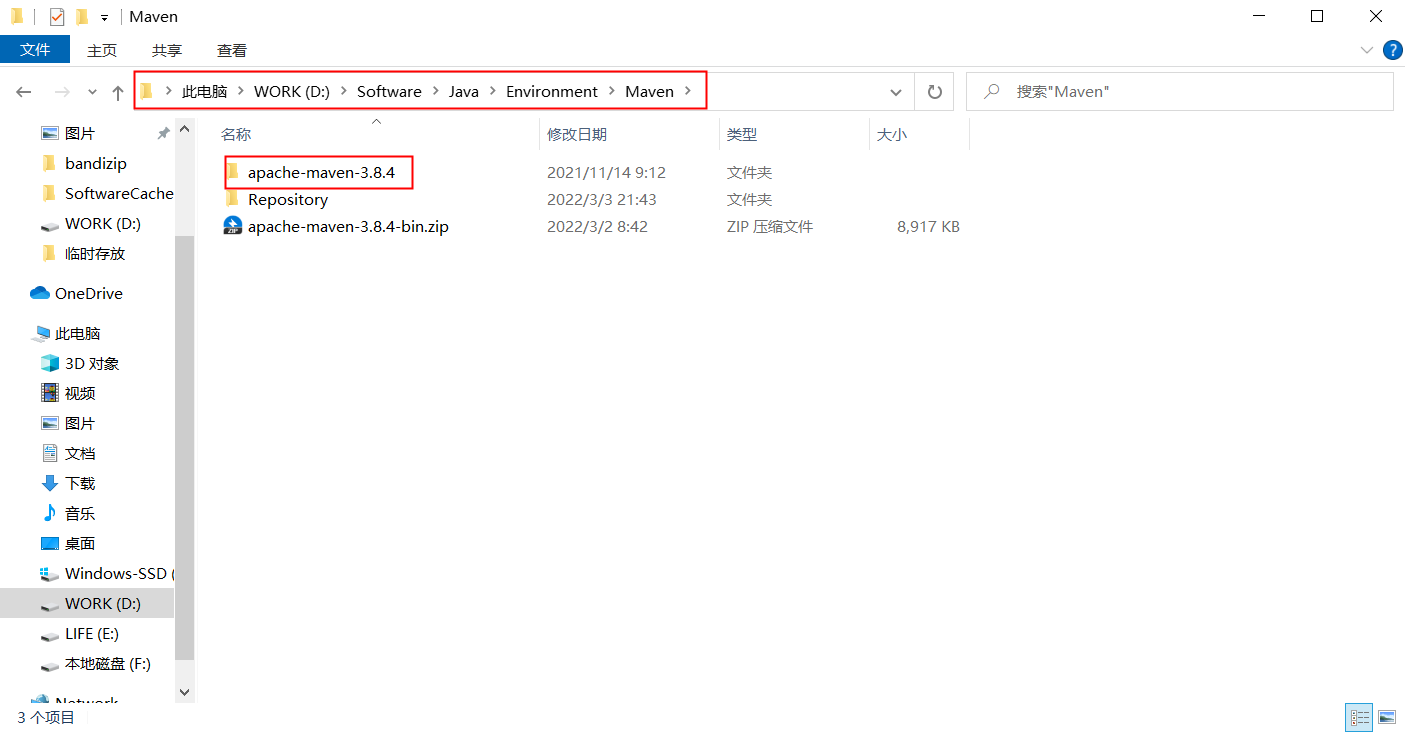Image resolution: width=1405 pixels, height=732 pixels.
Task: Open 音乐 in the navigation pane
Action: [80, 513]
